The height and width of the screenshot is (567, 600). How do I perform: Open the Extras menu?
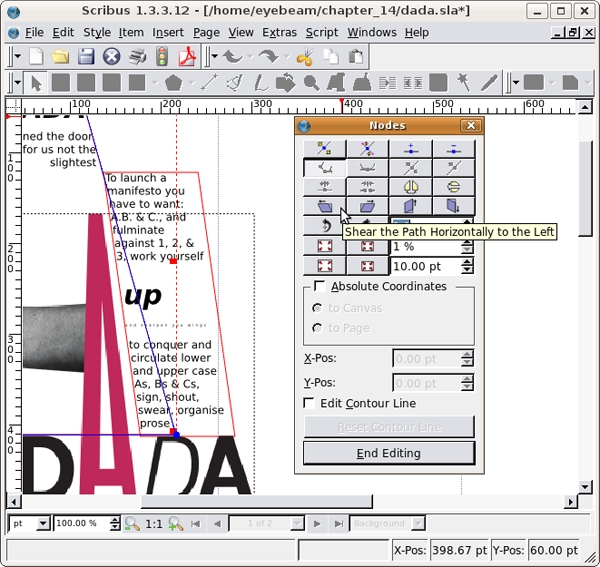[x=279, y=33]
